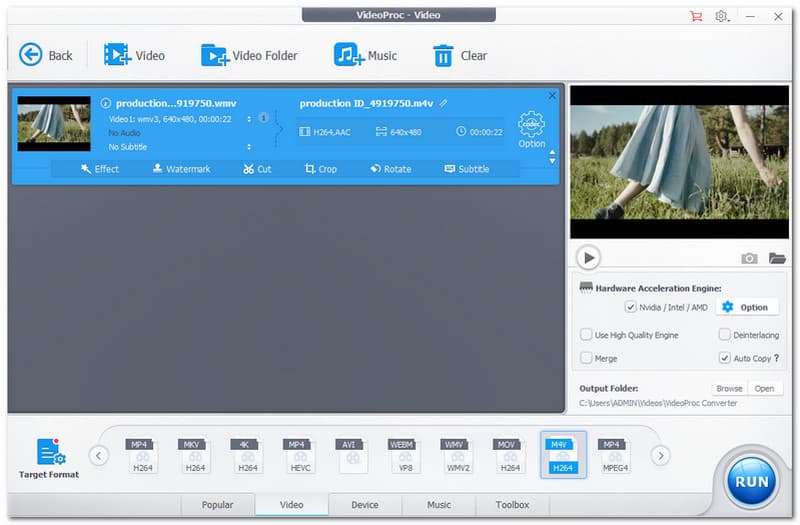Select MP4 H264 format preset

click(142, 455)
